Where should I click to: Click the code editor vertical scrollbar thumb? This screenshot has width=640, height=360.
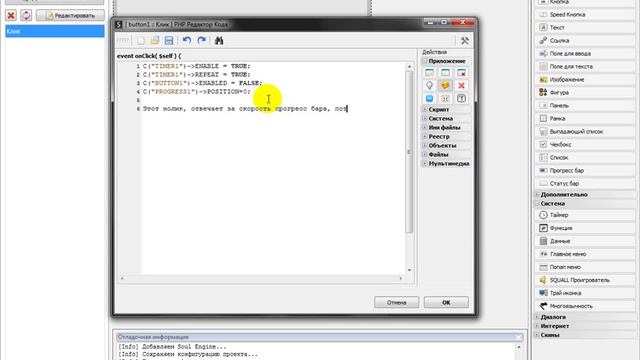[x=409, y=152]
